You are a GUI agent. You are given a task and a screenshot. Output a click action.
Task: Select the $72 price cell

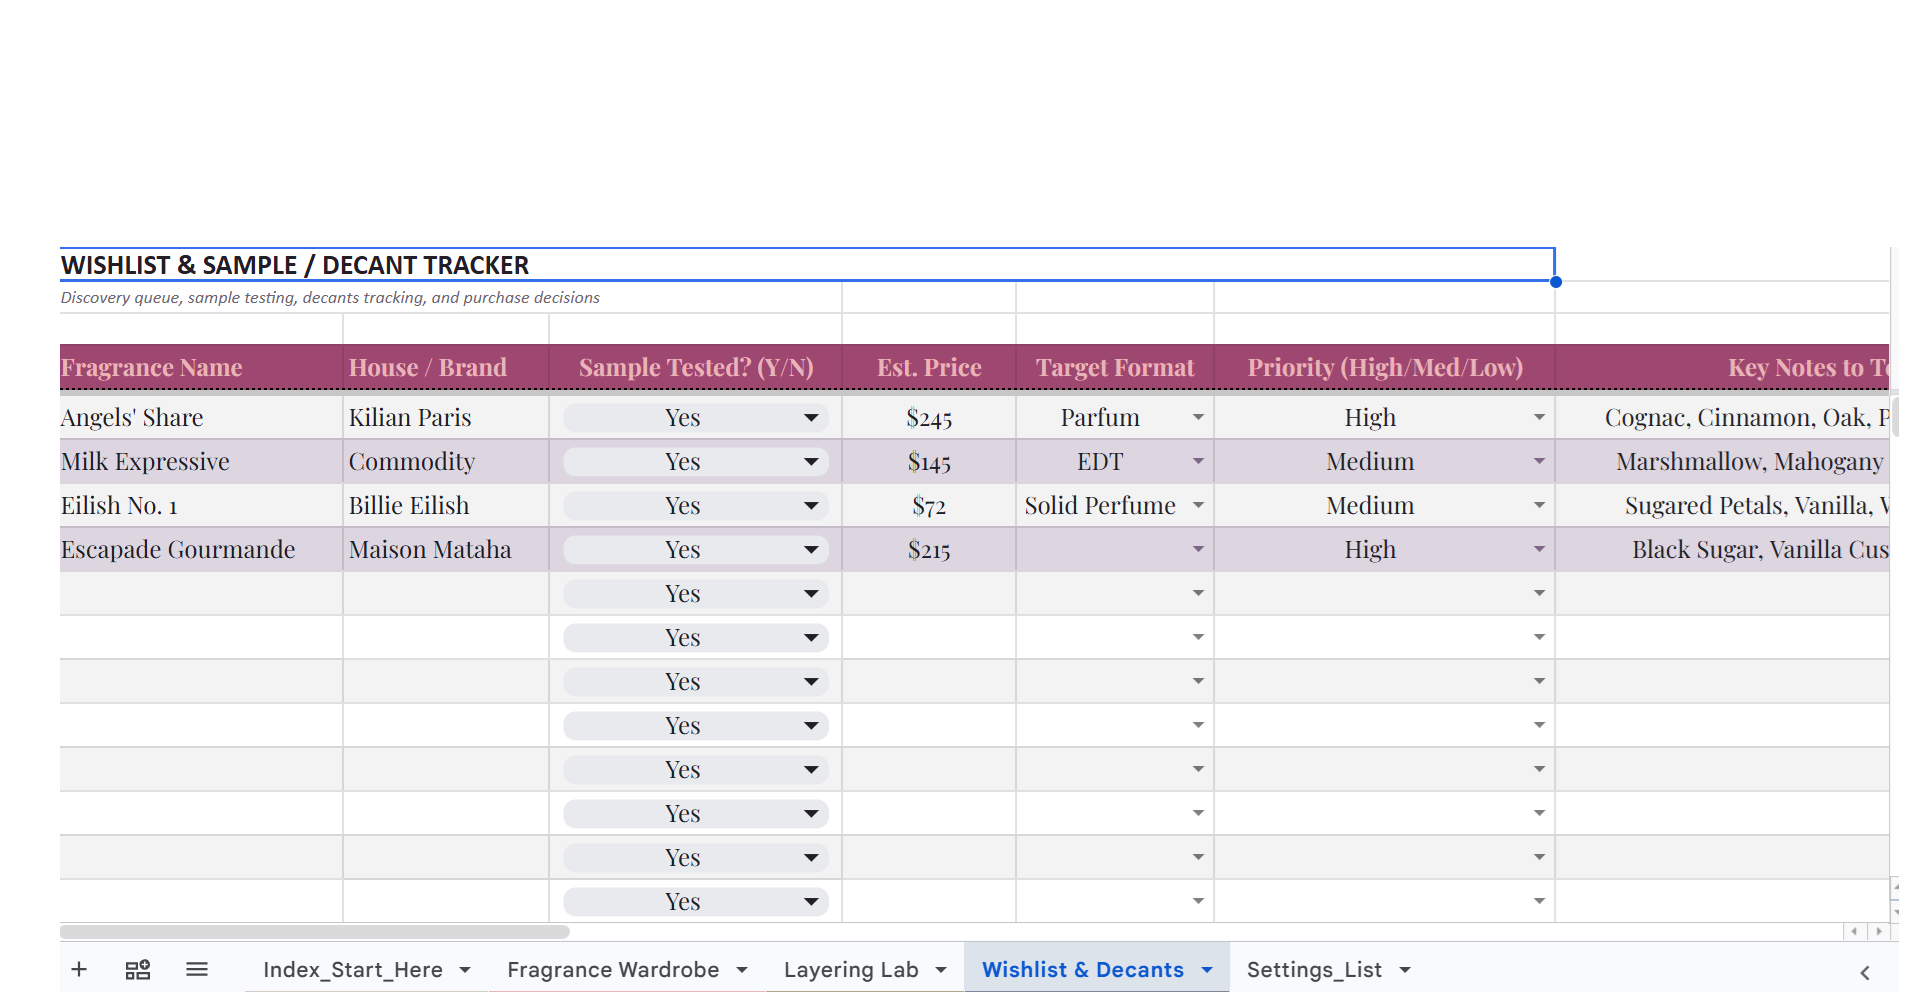929,506
